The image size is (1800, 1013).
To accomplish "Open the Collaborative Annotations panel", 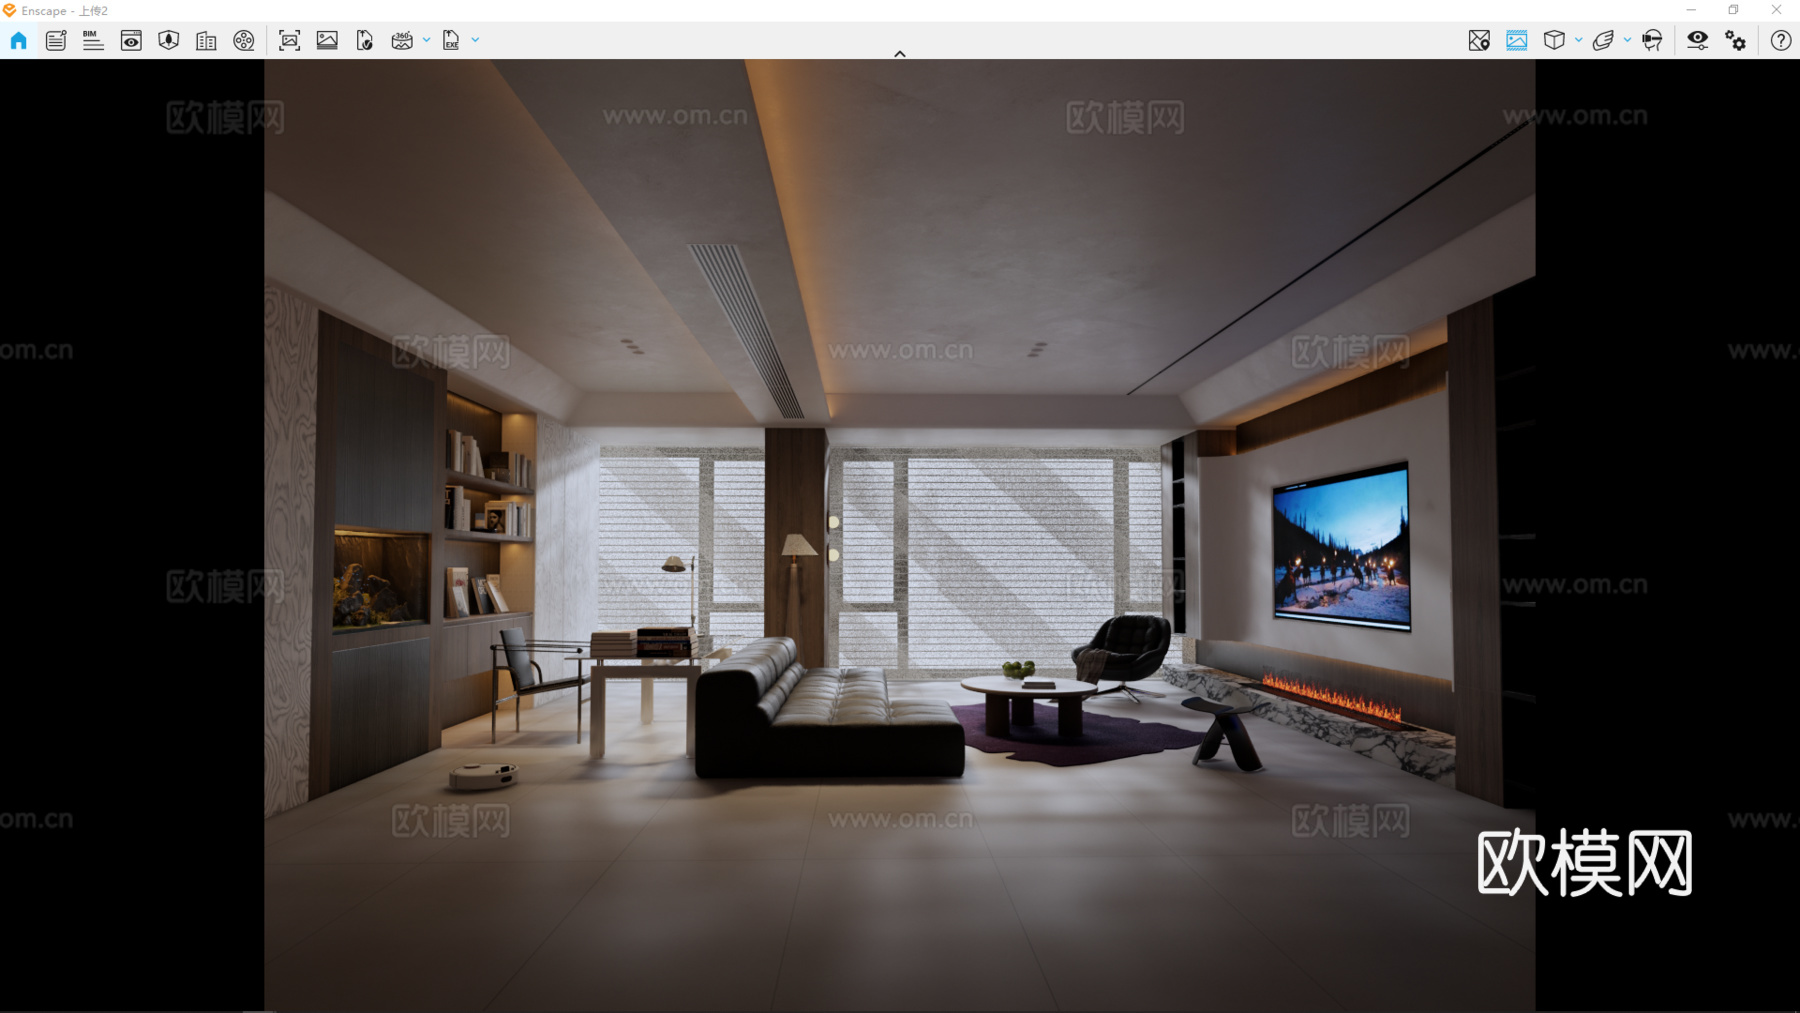I will [56, 40].
